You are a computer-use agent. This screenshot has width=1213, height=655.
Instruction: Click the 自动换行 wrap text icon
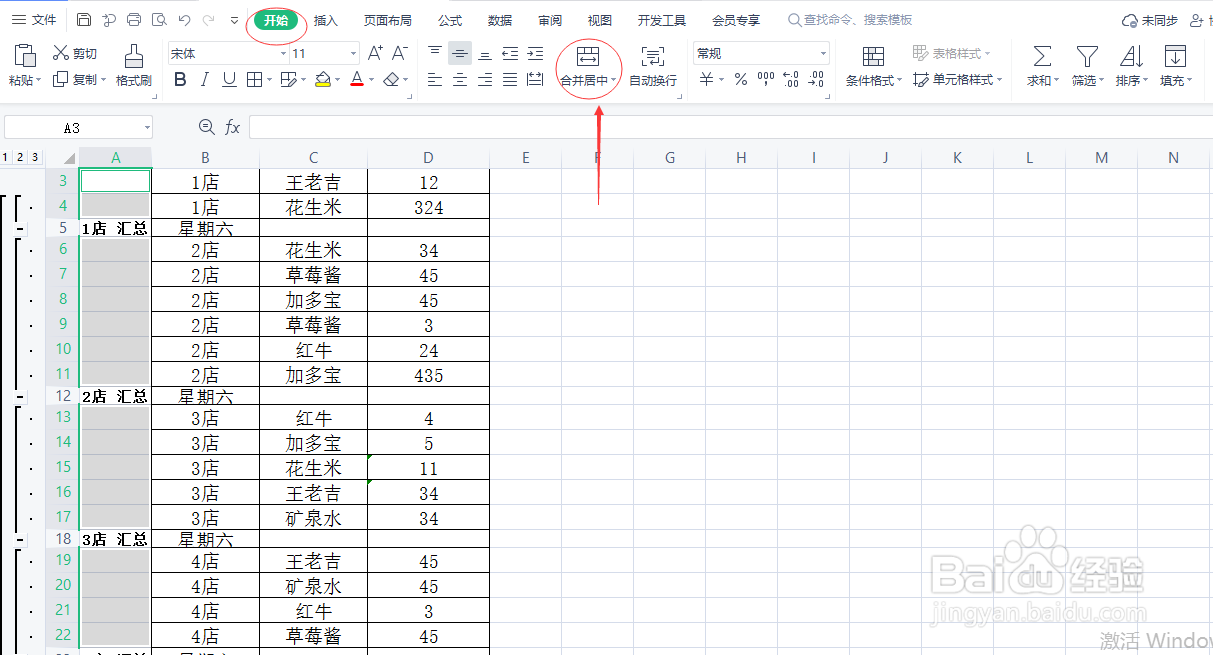[653, 56]
